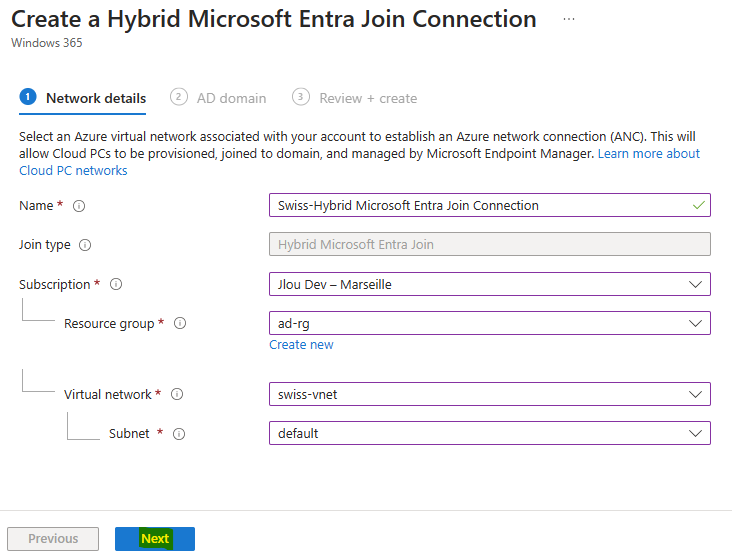
Task: Click the Subscription field label
Action: coord(55,284)
